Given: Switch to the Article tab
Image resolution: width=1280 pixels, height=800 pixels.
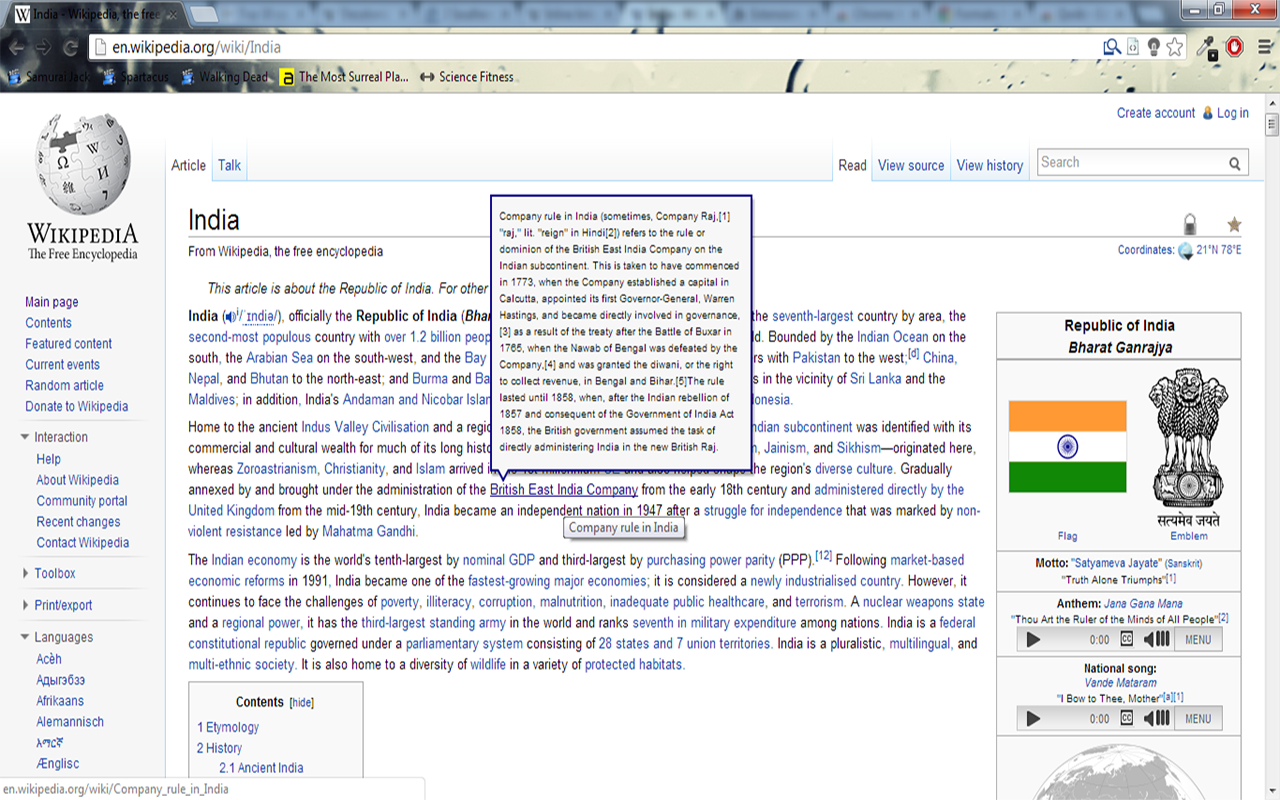Looking at the screenshot, I should click(x=188, y=165).
